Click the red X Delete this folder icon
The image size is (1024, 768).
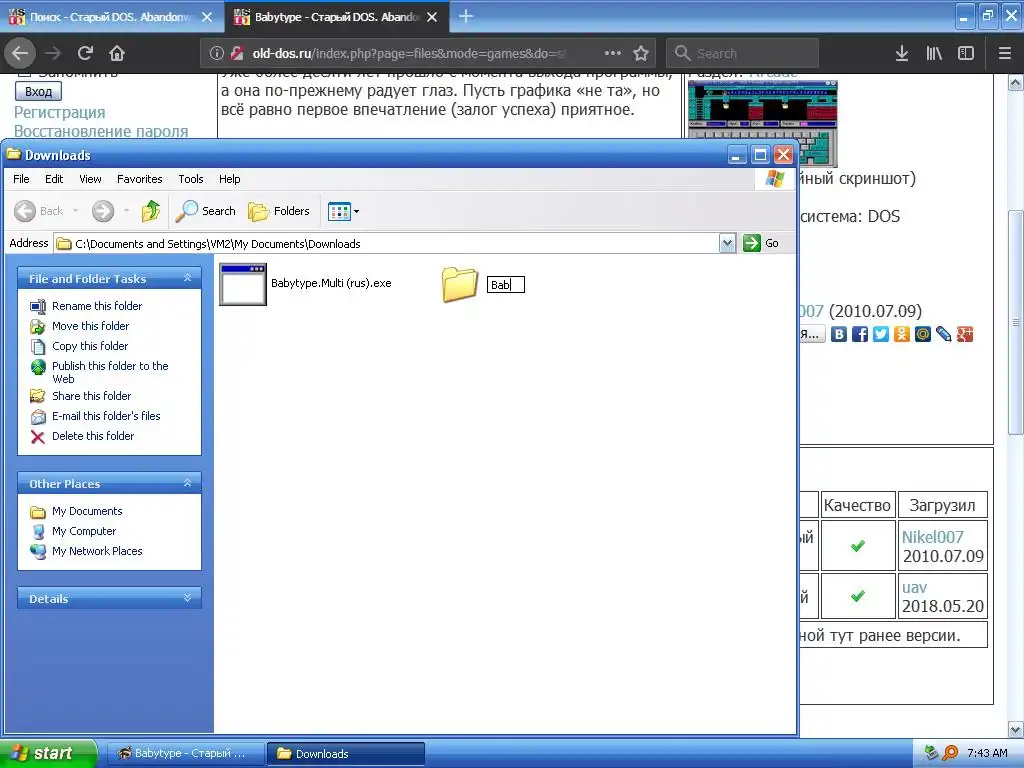point(38,437)
